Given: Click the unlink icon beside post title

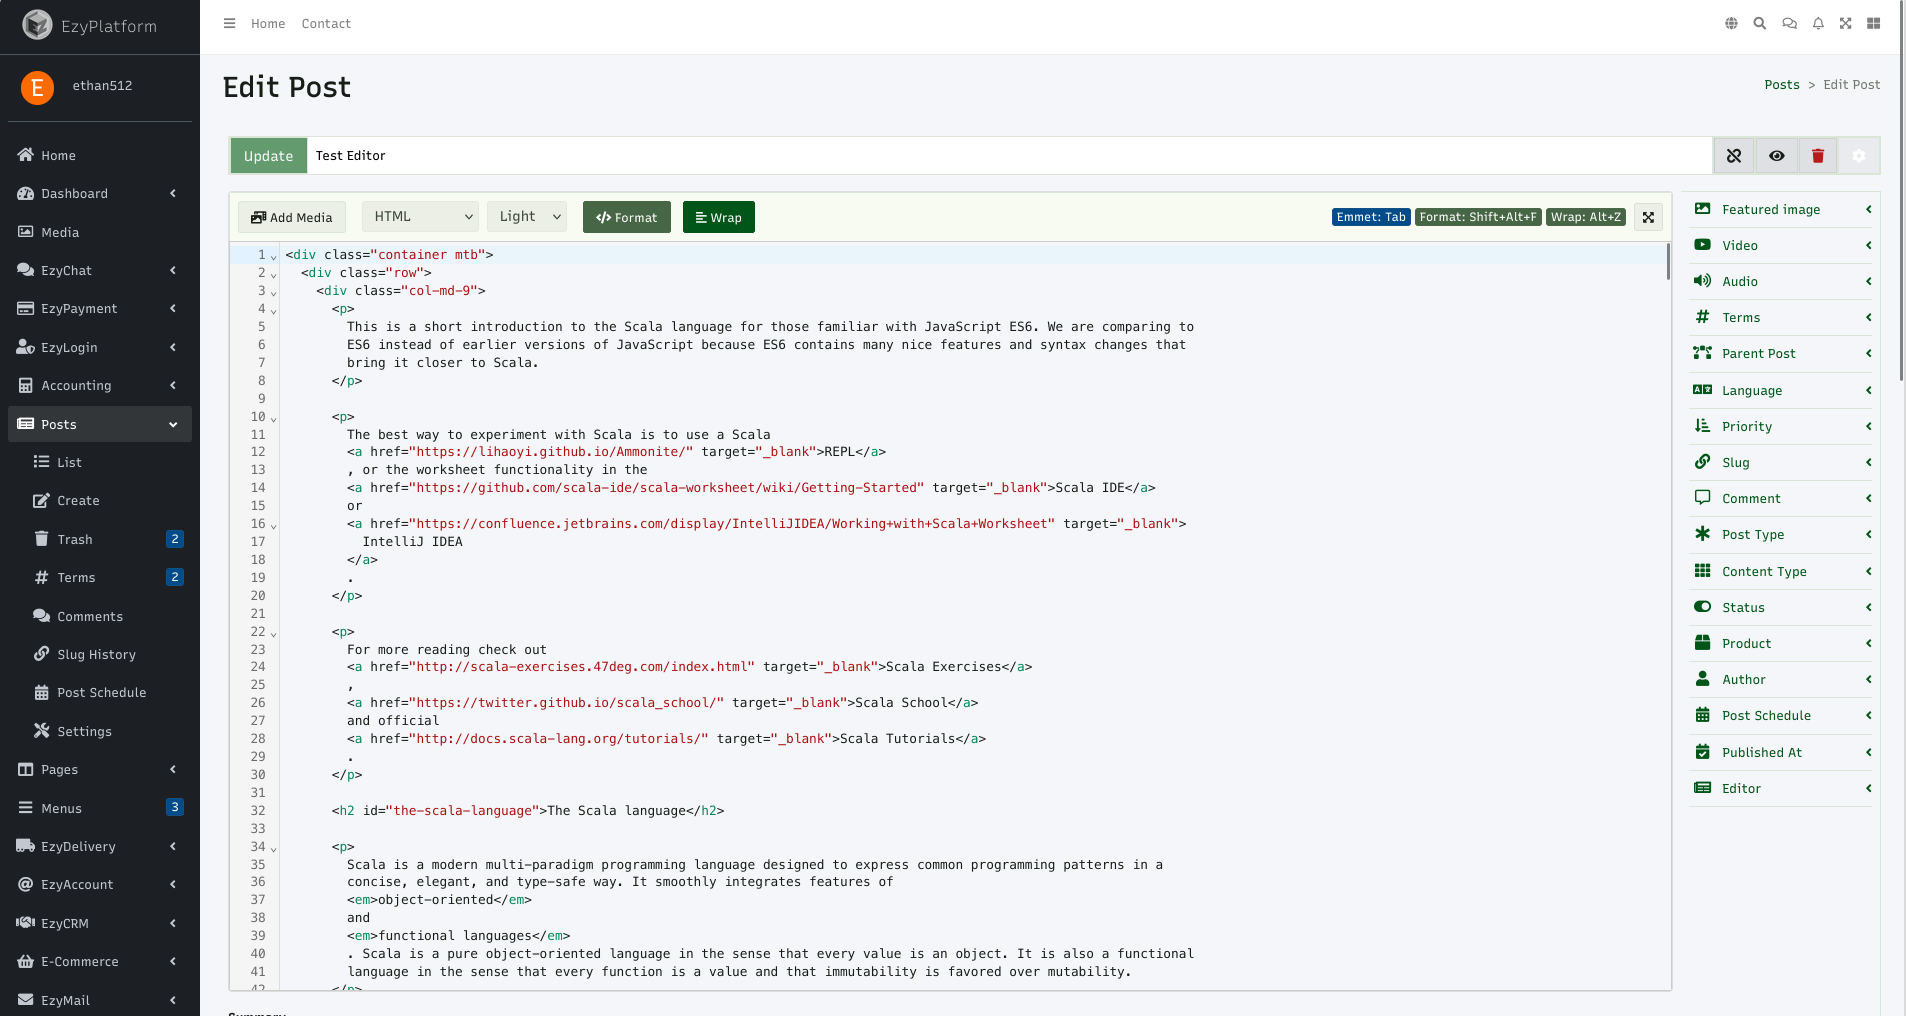Looking at the screenshot, I should [1734, 156].
